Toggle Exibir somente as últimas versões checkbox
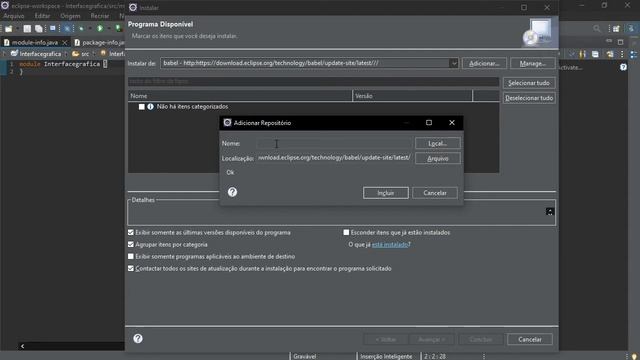This screenshot has width=640, height=360. pos(131,232)
